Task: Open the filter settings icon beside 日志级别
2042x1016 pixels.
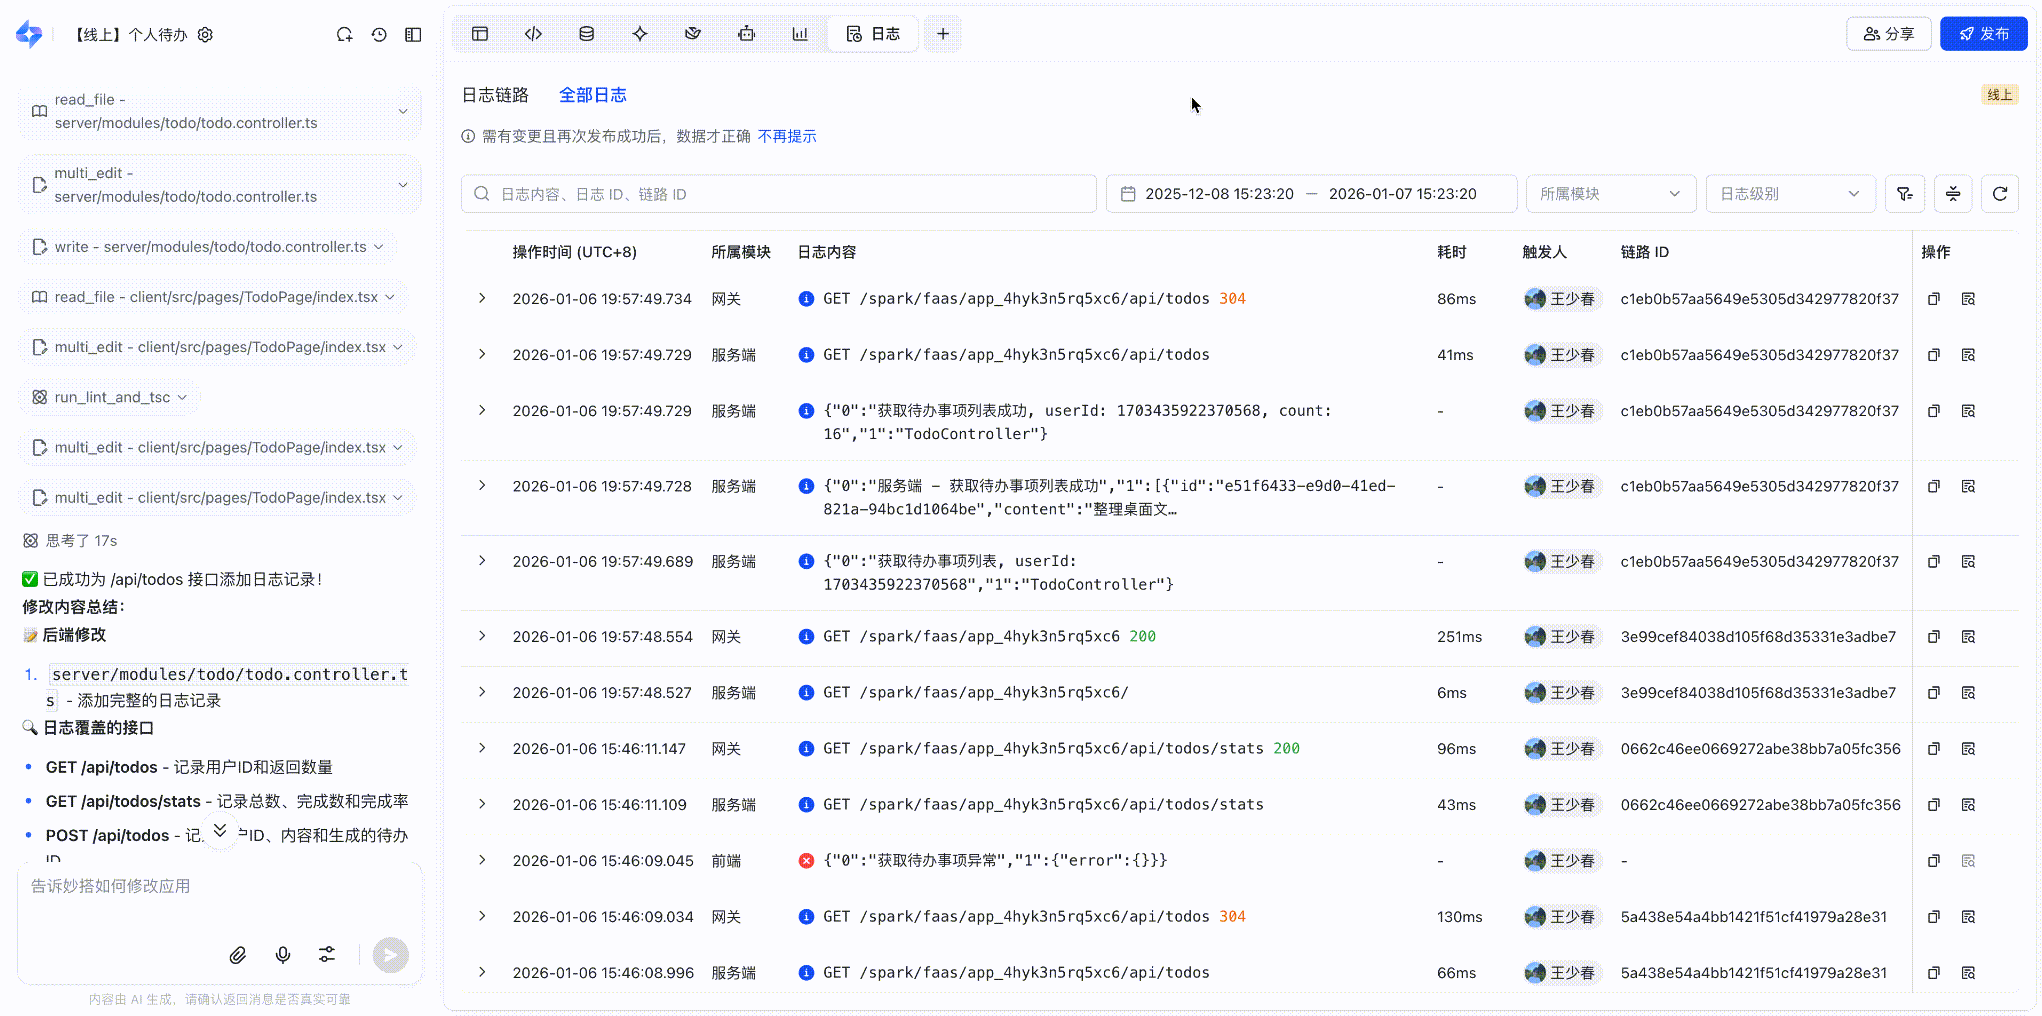Action: click(1905, 194)
